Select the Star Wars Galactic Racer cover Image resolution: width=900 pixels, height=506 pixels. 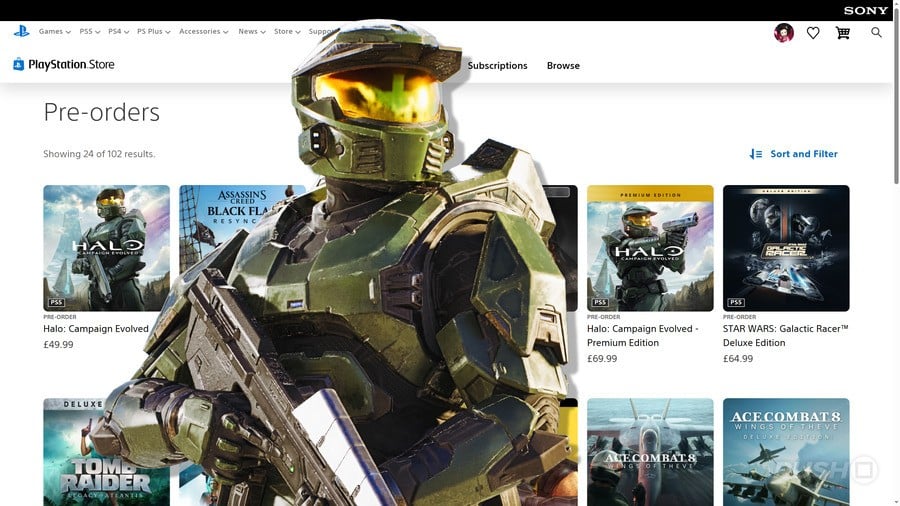pos(786,248)
